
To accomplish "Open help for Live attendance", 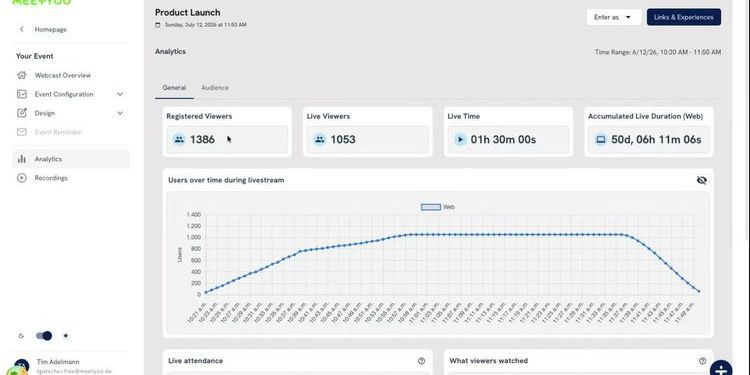I will (x=421, y=361).
